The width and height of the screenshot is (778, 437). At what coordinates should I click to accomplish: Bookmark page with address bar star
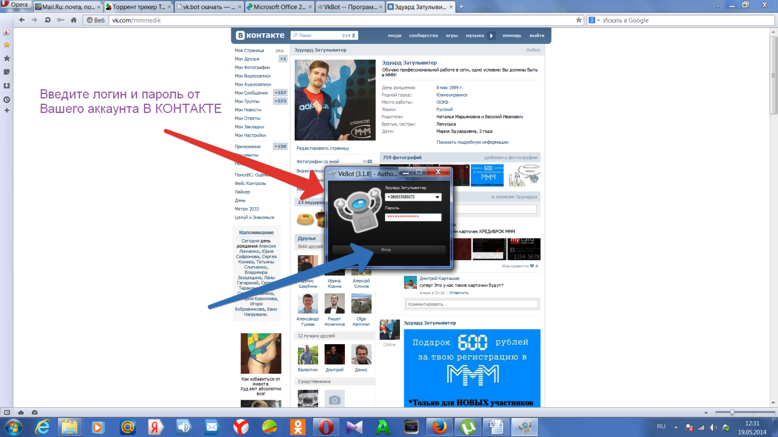(579, 20)
